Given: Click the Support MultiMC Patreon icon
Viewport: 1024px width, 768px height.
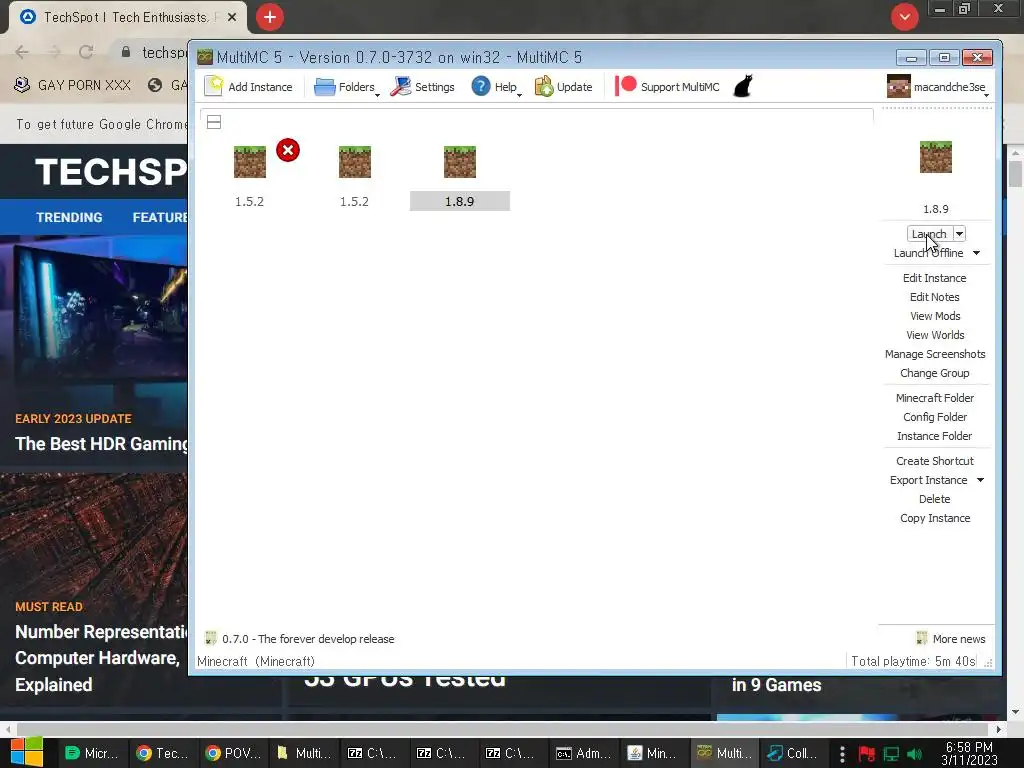Looking at the screenshot, I should 626,86.
